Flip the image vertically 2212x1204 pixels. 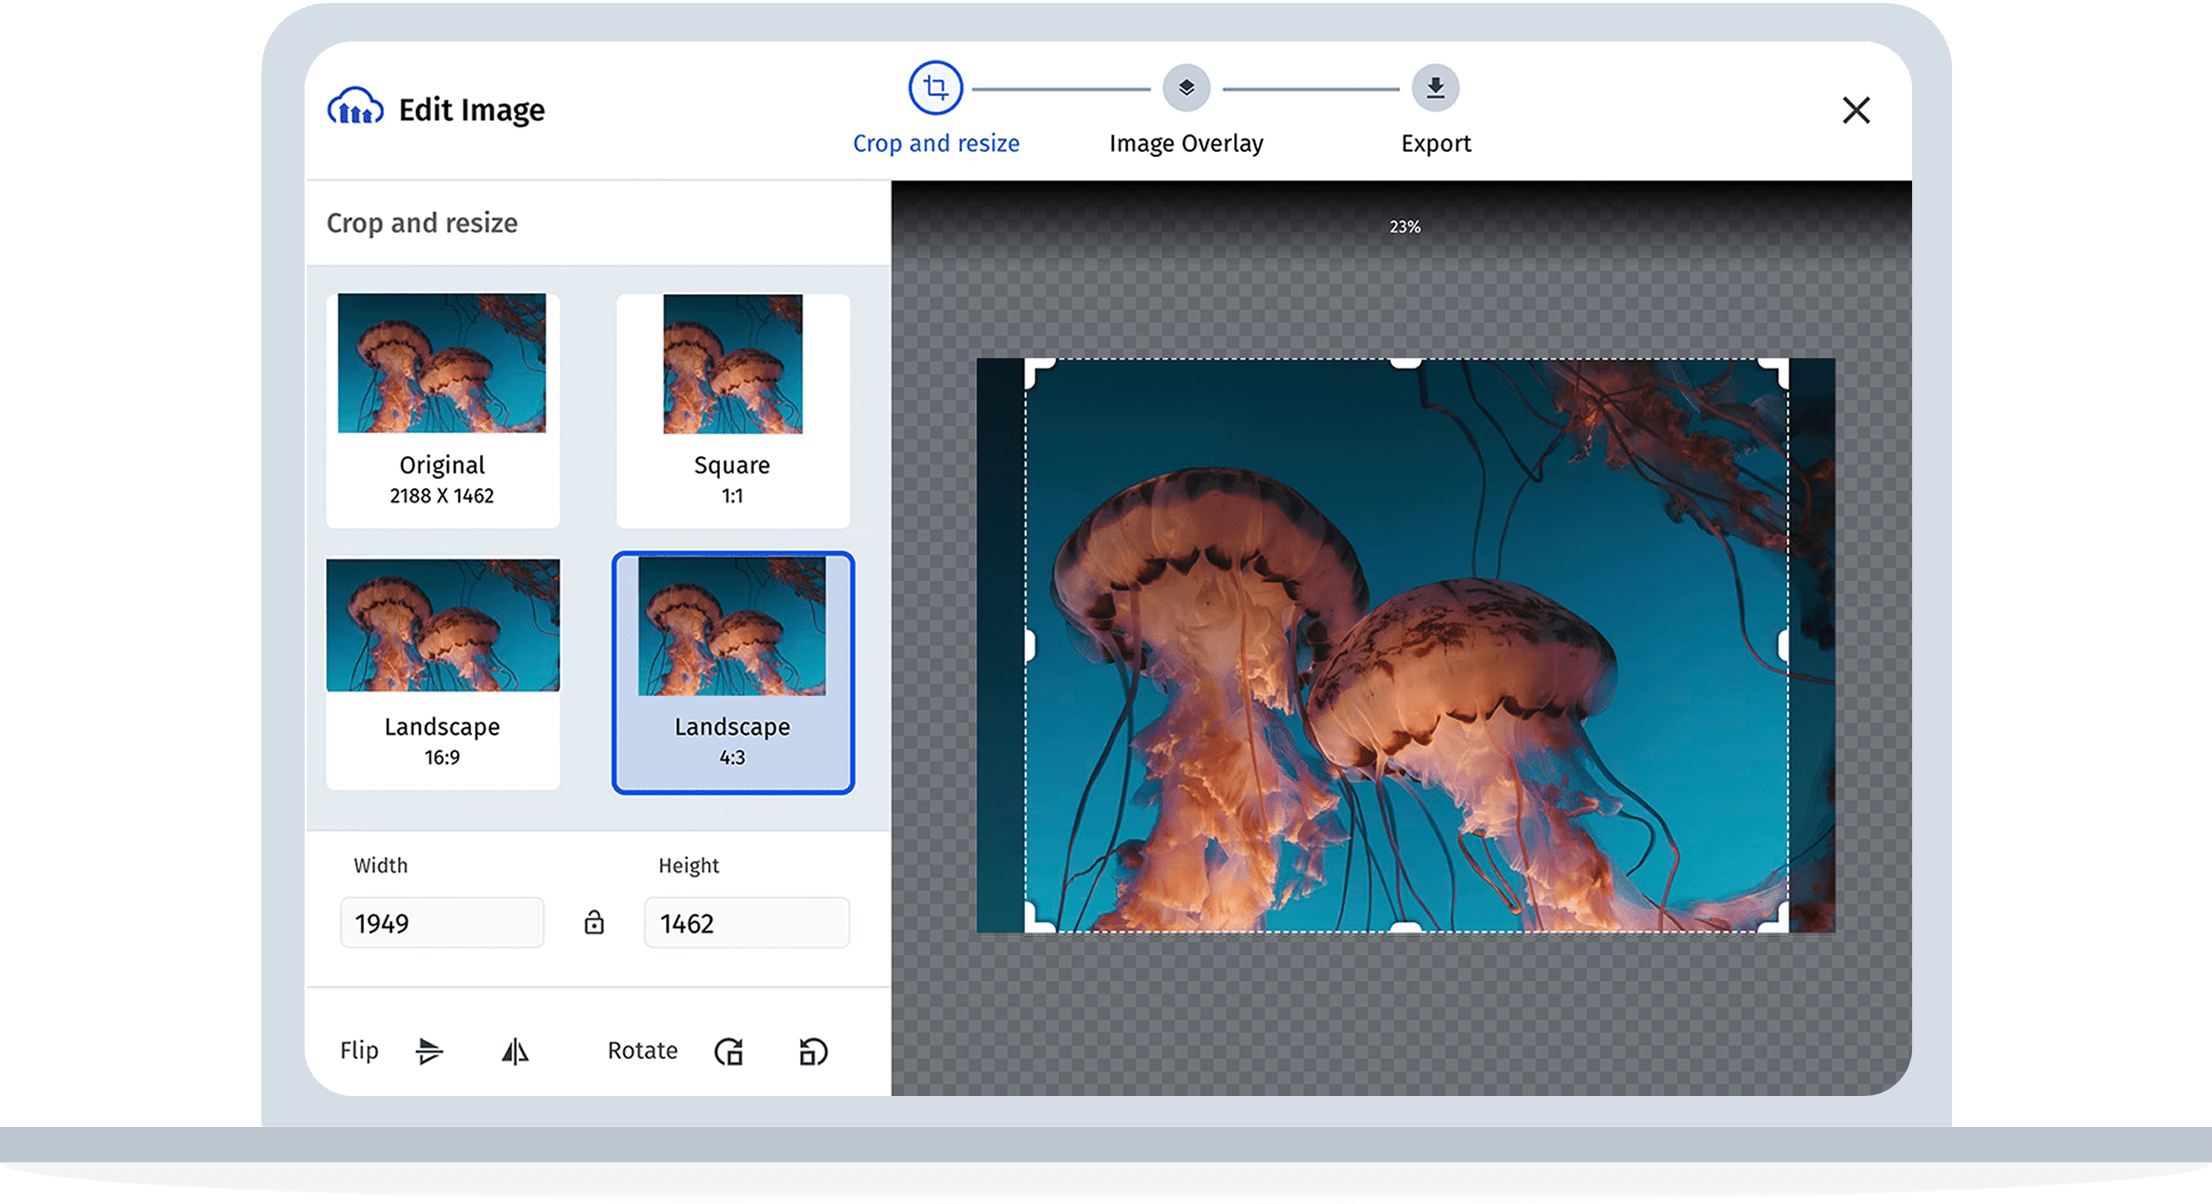coord(429,1051)
